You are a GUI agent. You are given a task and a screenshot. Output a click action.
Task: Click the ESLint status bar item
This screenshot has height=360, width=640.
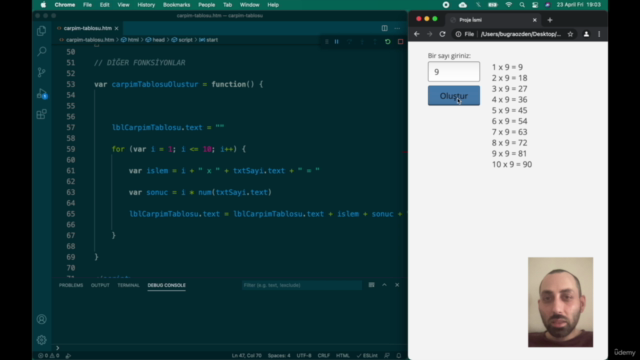[367, 356]
